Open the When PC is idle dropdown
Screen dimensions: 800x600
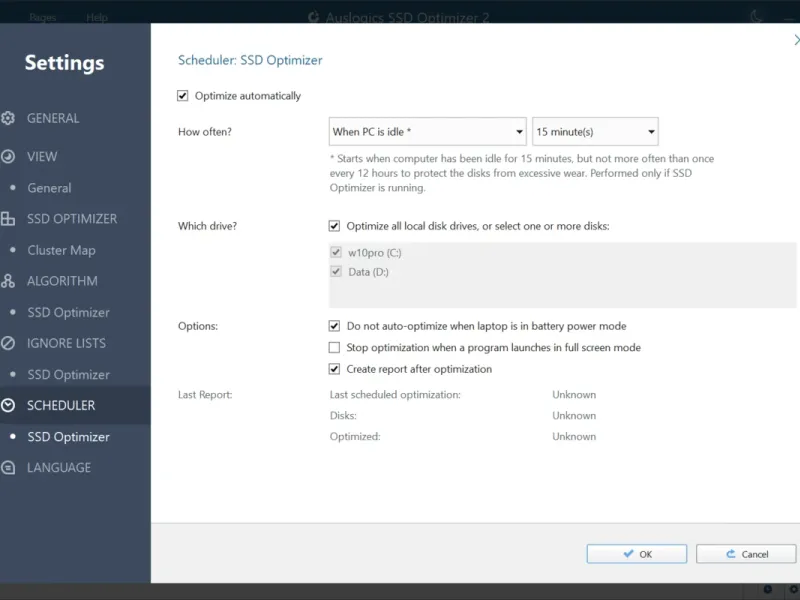click(428, 132)
